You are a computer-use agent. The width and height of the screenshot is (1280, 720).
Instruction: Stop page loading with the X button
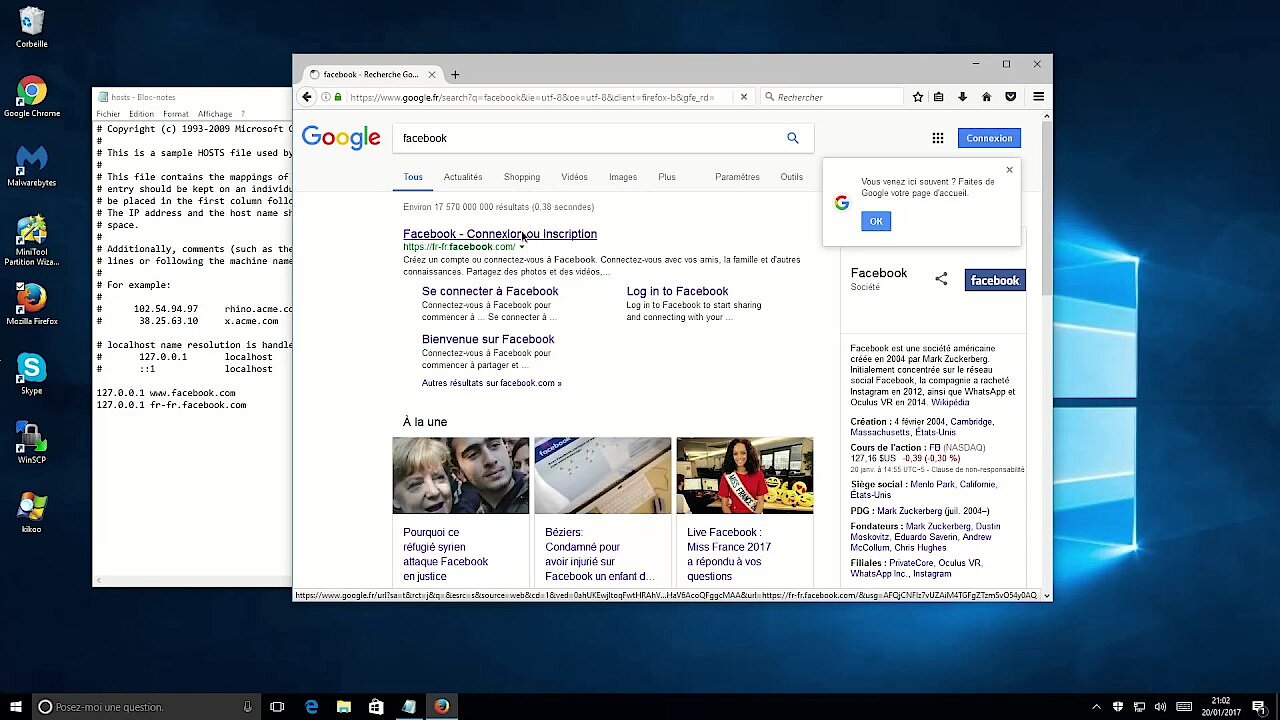point(744,97)
